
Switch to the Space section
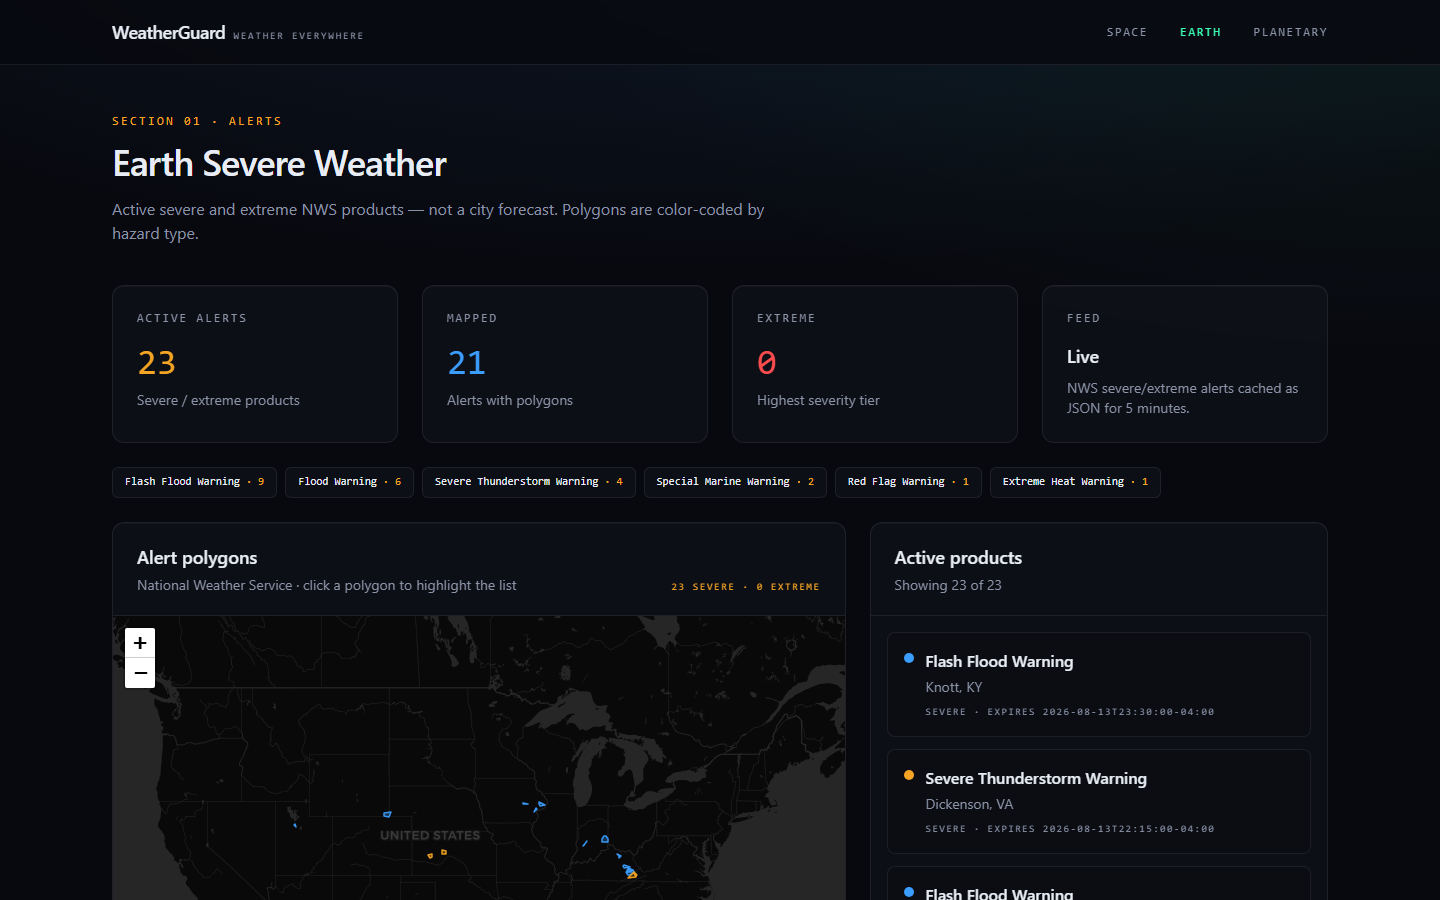(1126, 32)
